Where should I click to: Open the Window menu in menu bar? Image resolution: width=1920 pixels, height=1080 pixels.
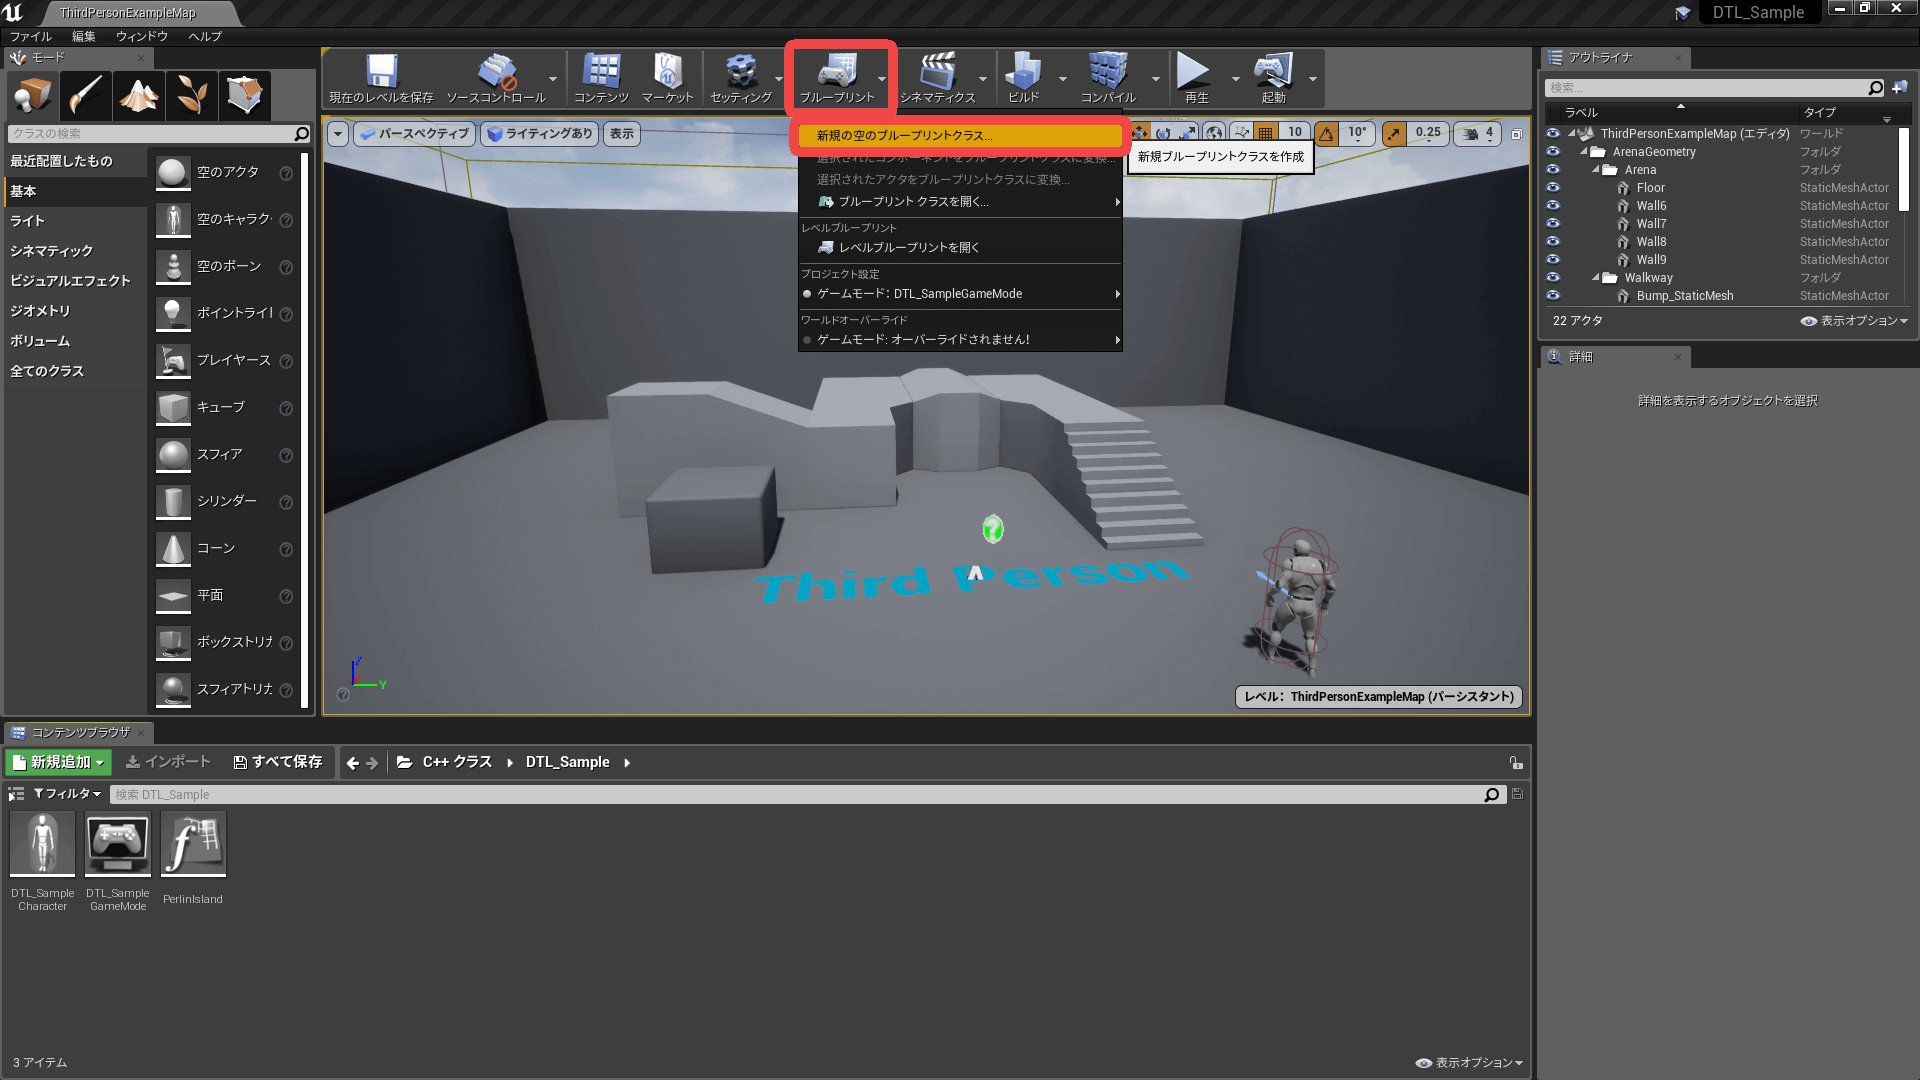(141, 36)
